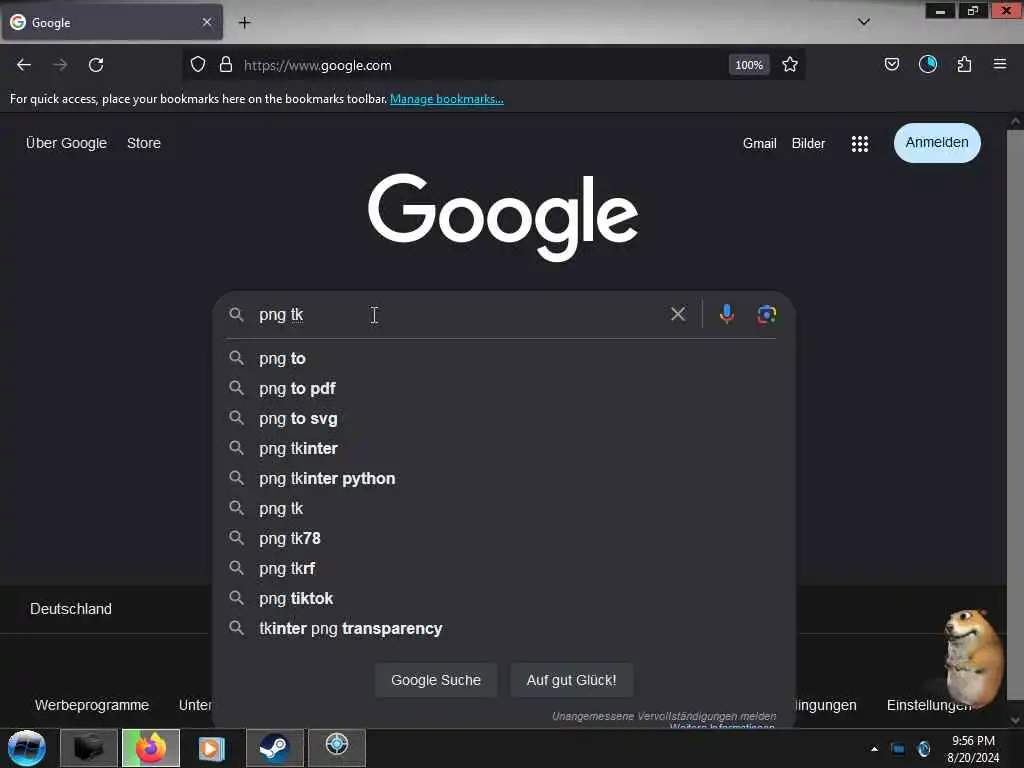Open the extensions puzzle icon

pyautogui.click(x=965, y=64)
